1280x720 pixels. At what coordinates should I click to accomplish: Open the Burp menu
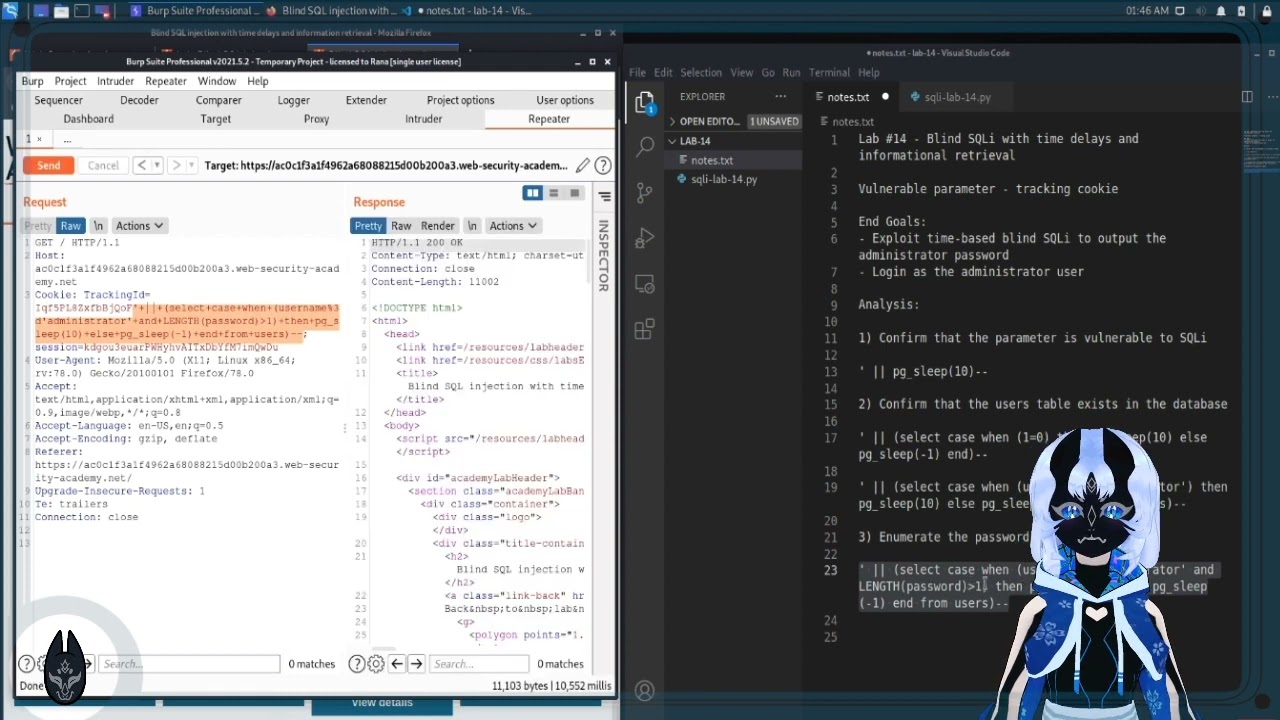click(x=33, y=81)
